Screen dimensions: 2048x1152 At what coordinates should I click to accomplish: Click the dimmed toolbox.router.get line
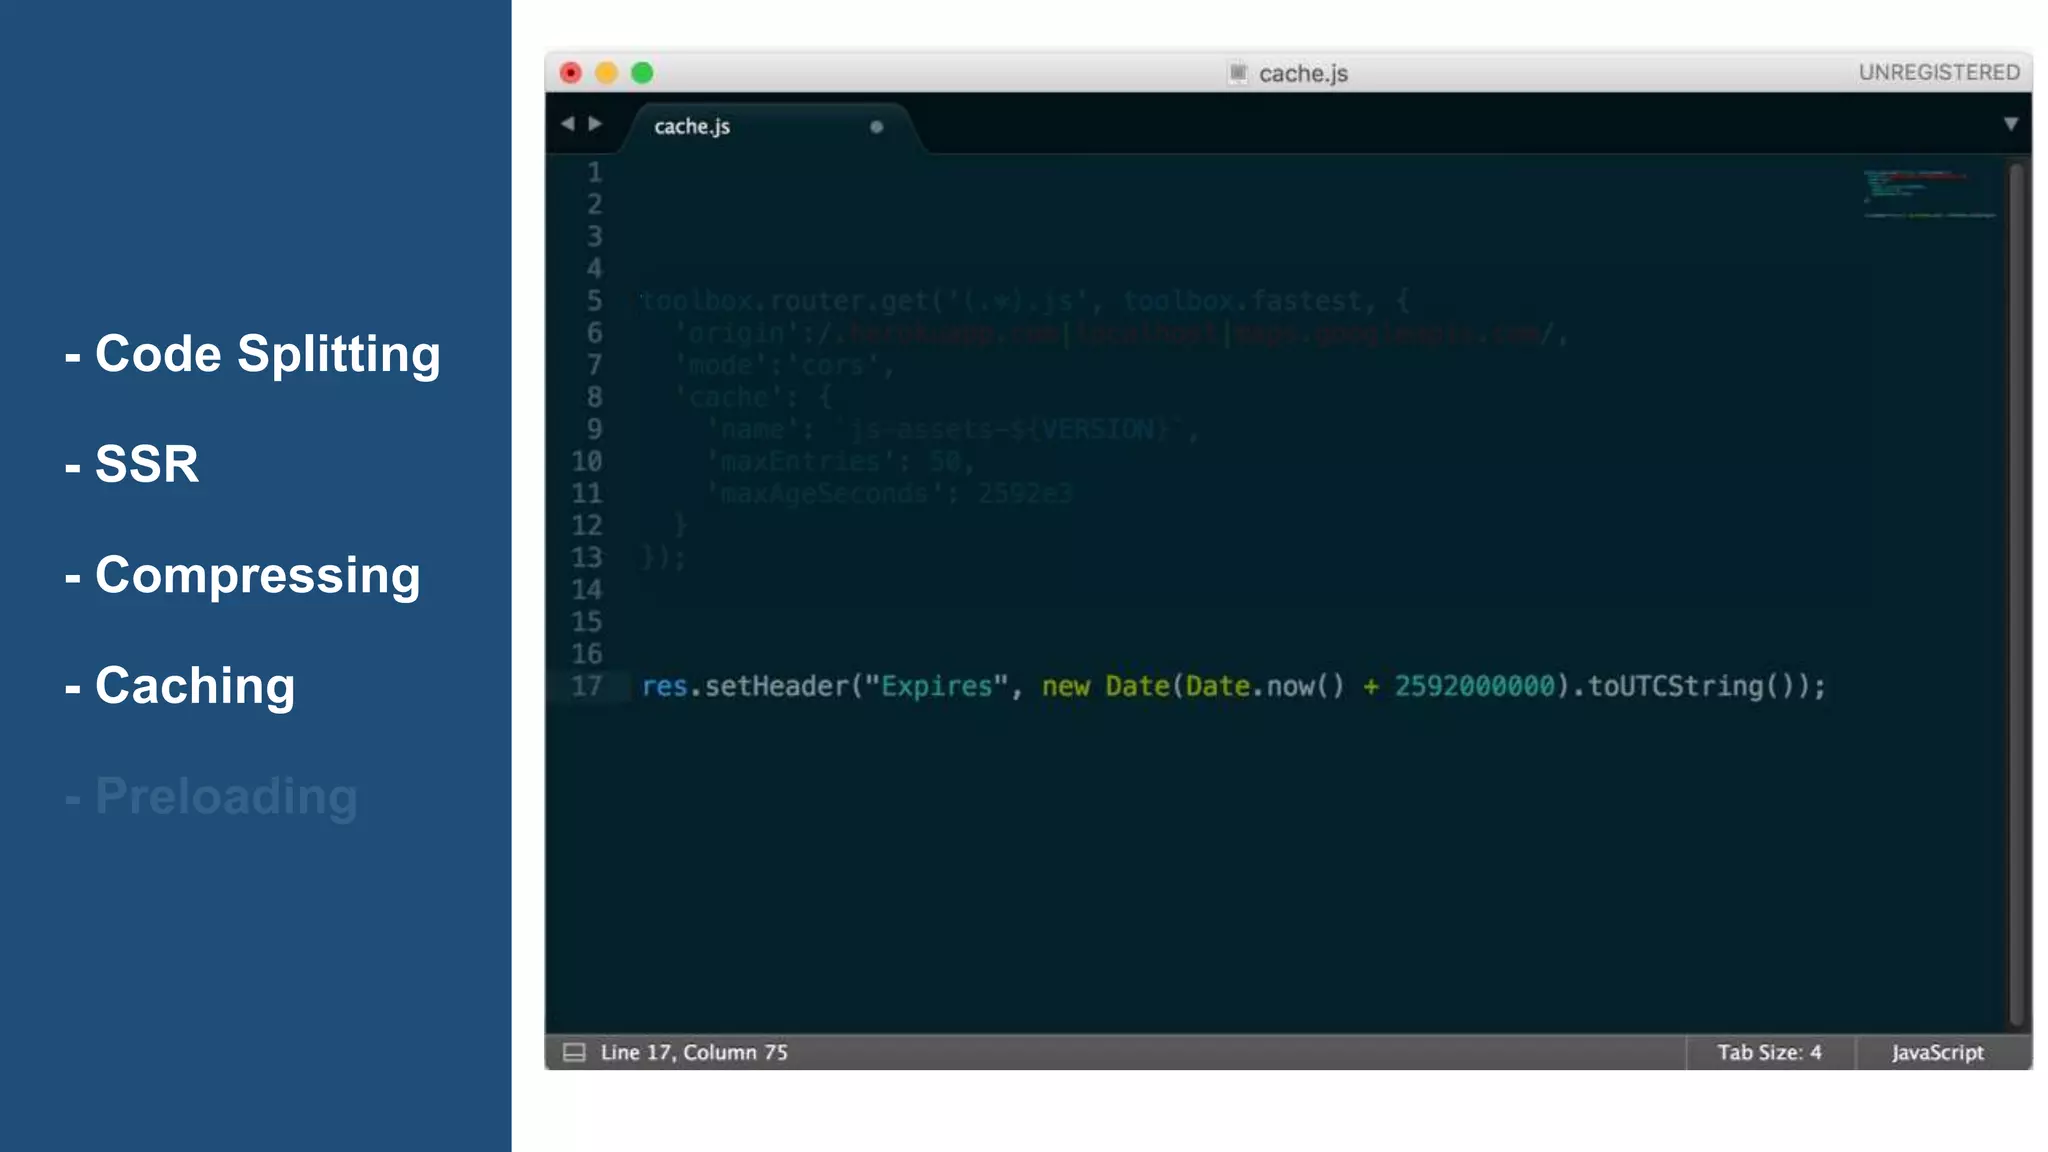pyautogui.click(x=1025, y=300)
